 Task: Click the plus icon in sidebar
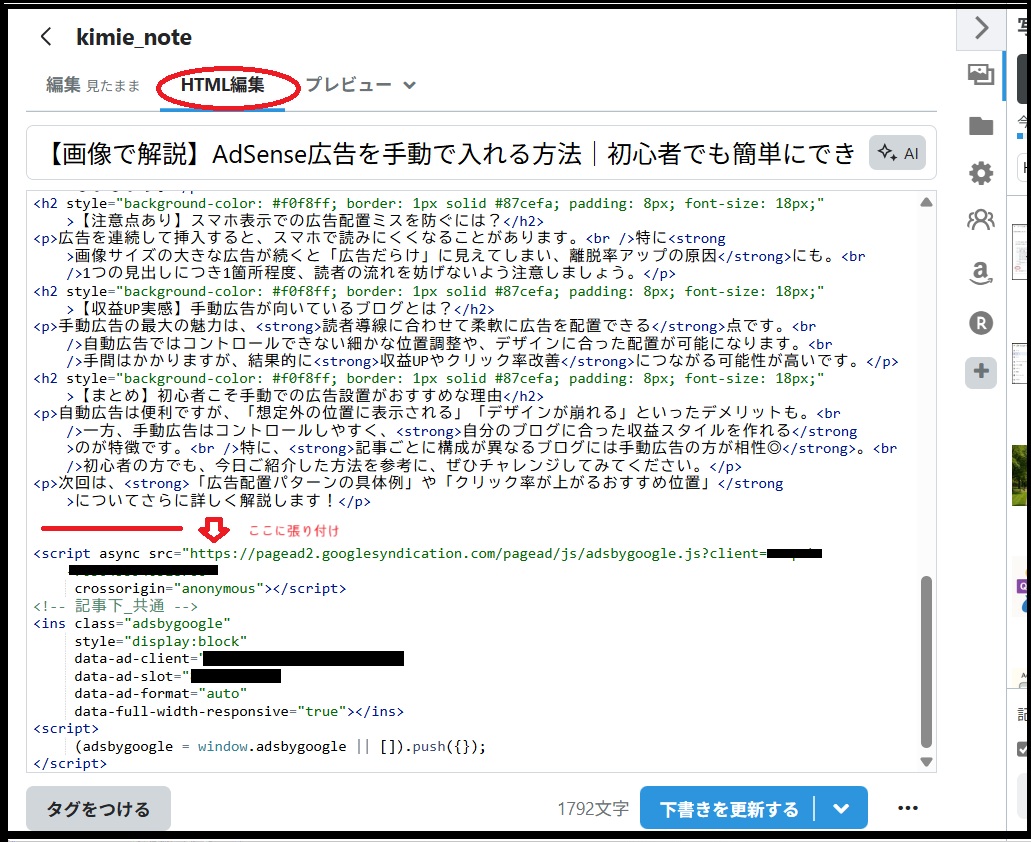pyautogui.click(x=981, y=371)
